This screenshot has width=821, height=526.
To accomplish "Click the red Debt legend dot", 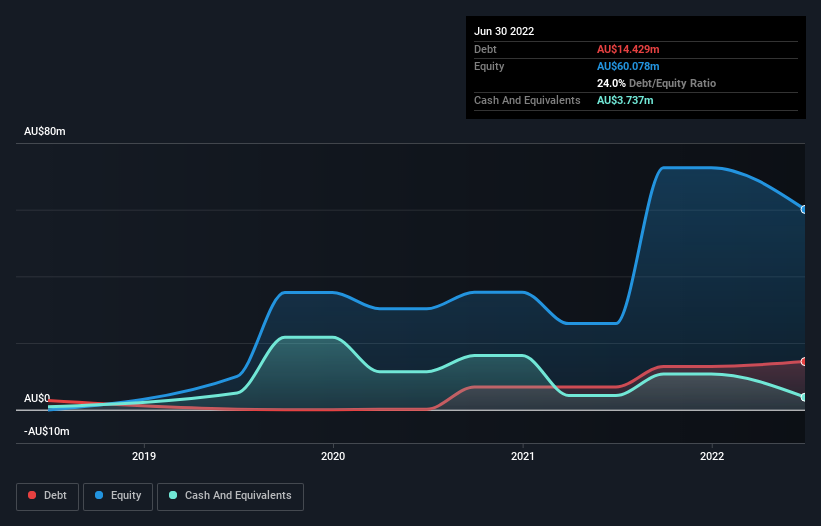I will tap(32, 495).
